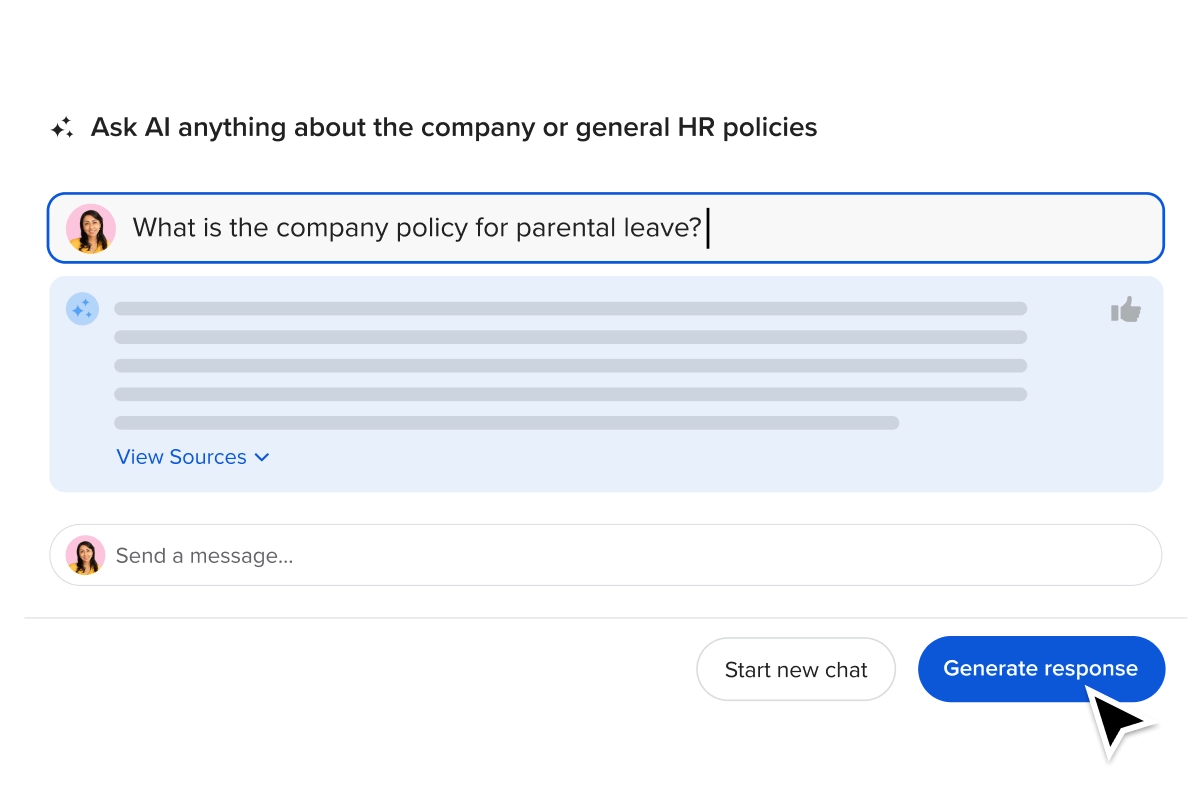Start a new chat

pyautogui.click(x=796, y=669)
